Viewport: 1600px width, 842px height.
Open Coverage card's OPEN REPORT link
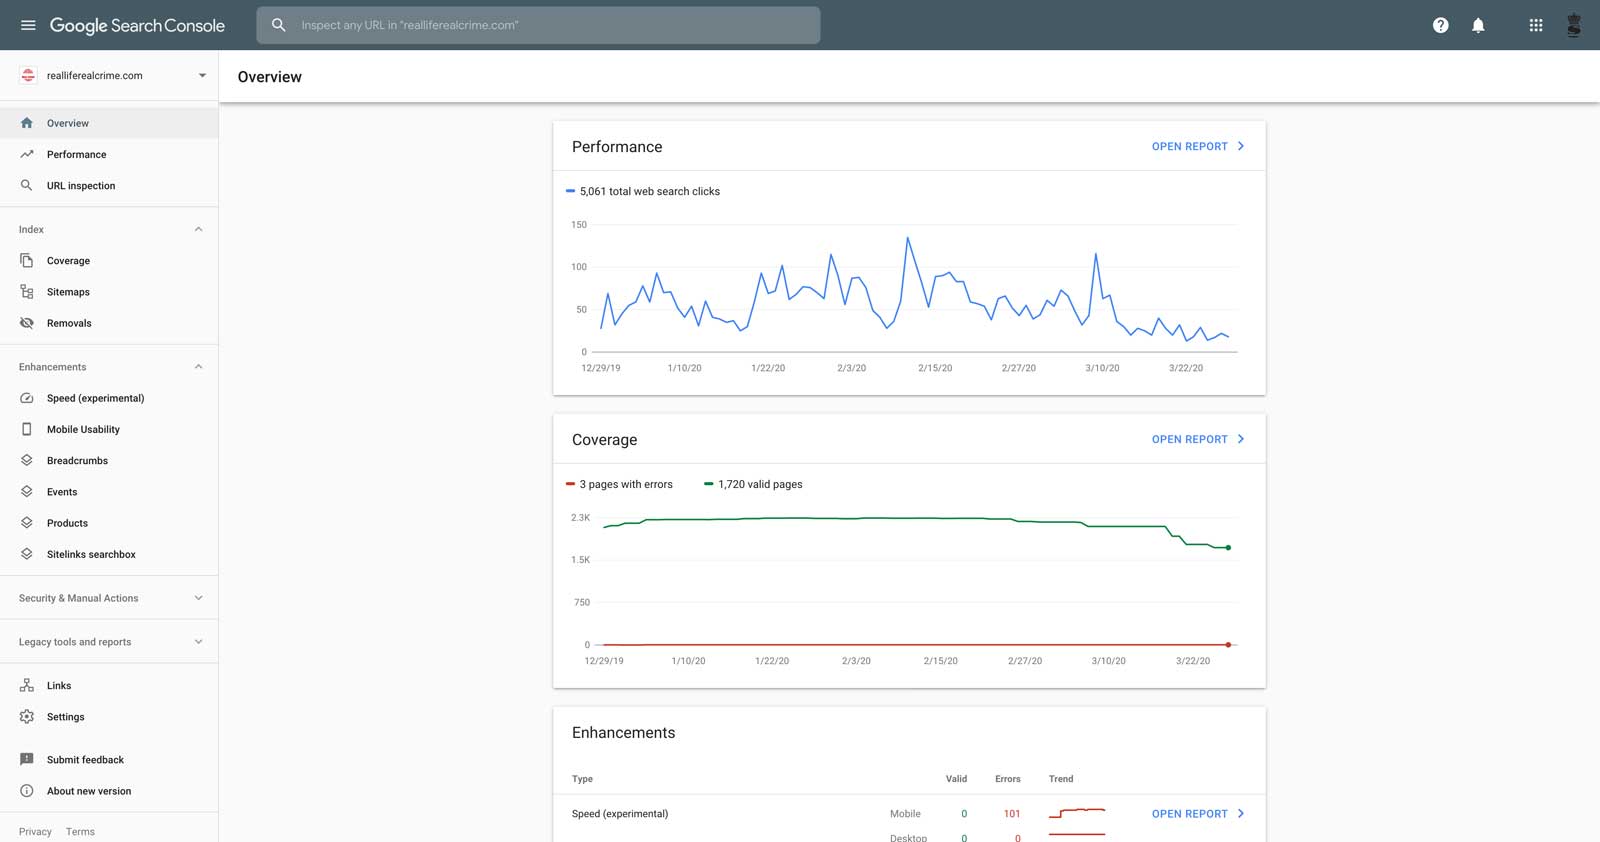point(1190,439)
